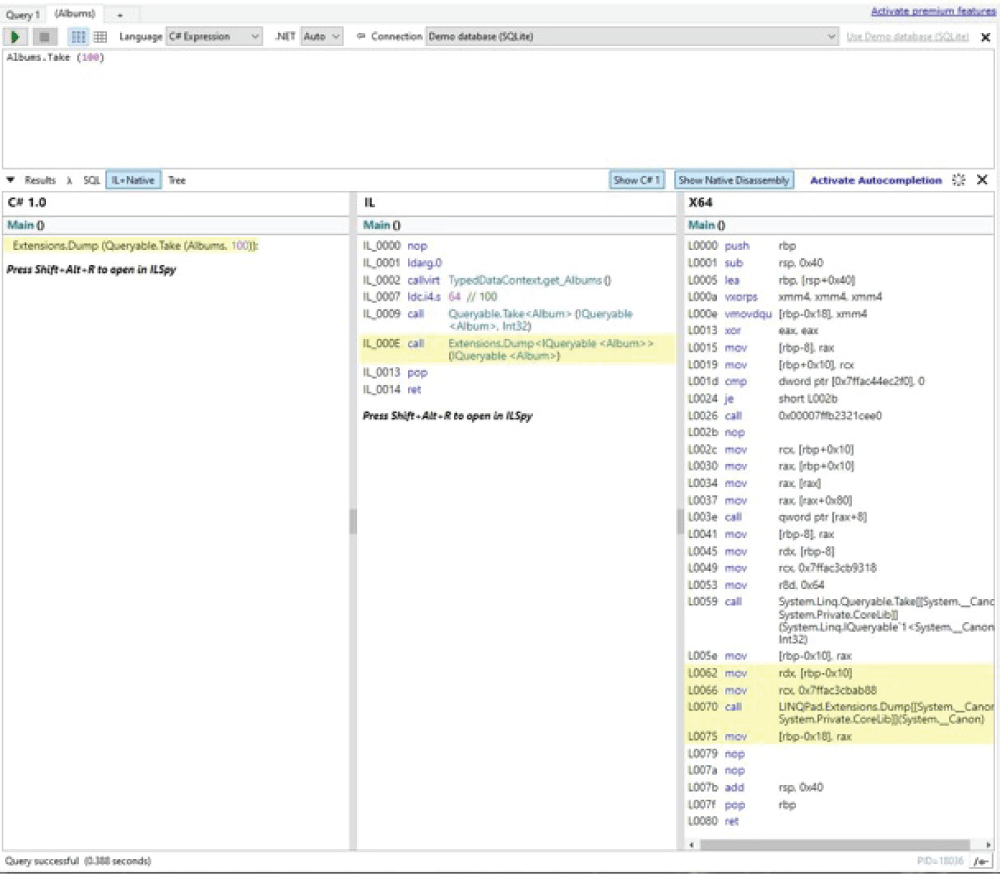
Task: Click the L0053 mov r8d, 0x64 line
Action: (x=756, y=585)
